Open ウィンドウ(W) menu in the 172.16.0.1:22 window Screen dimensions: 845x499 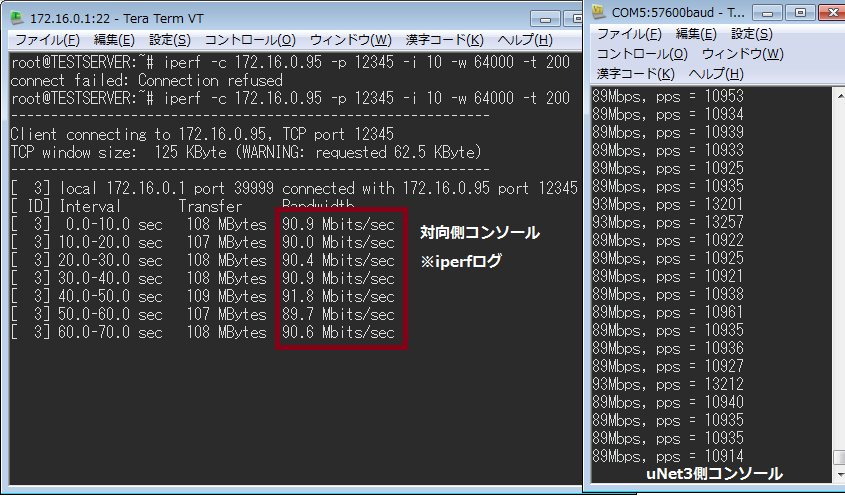pos(350,40)
